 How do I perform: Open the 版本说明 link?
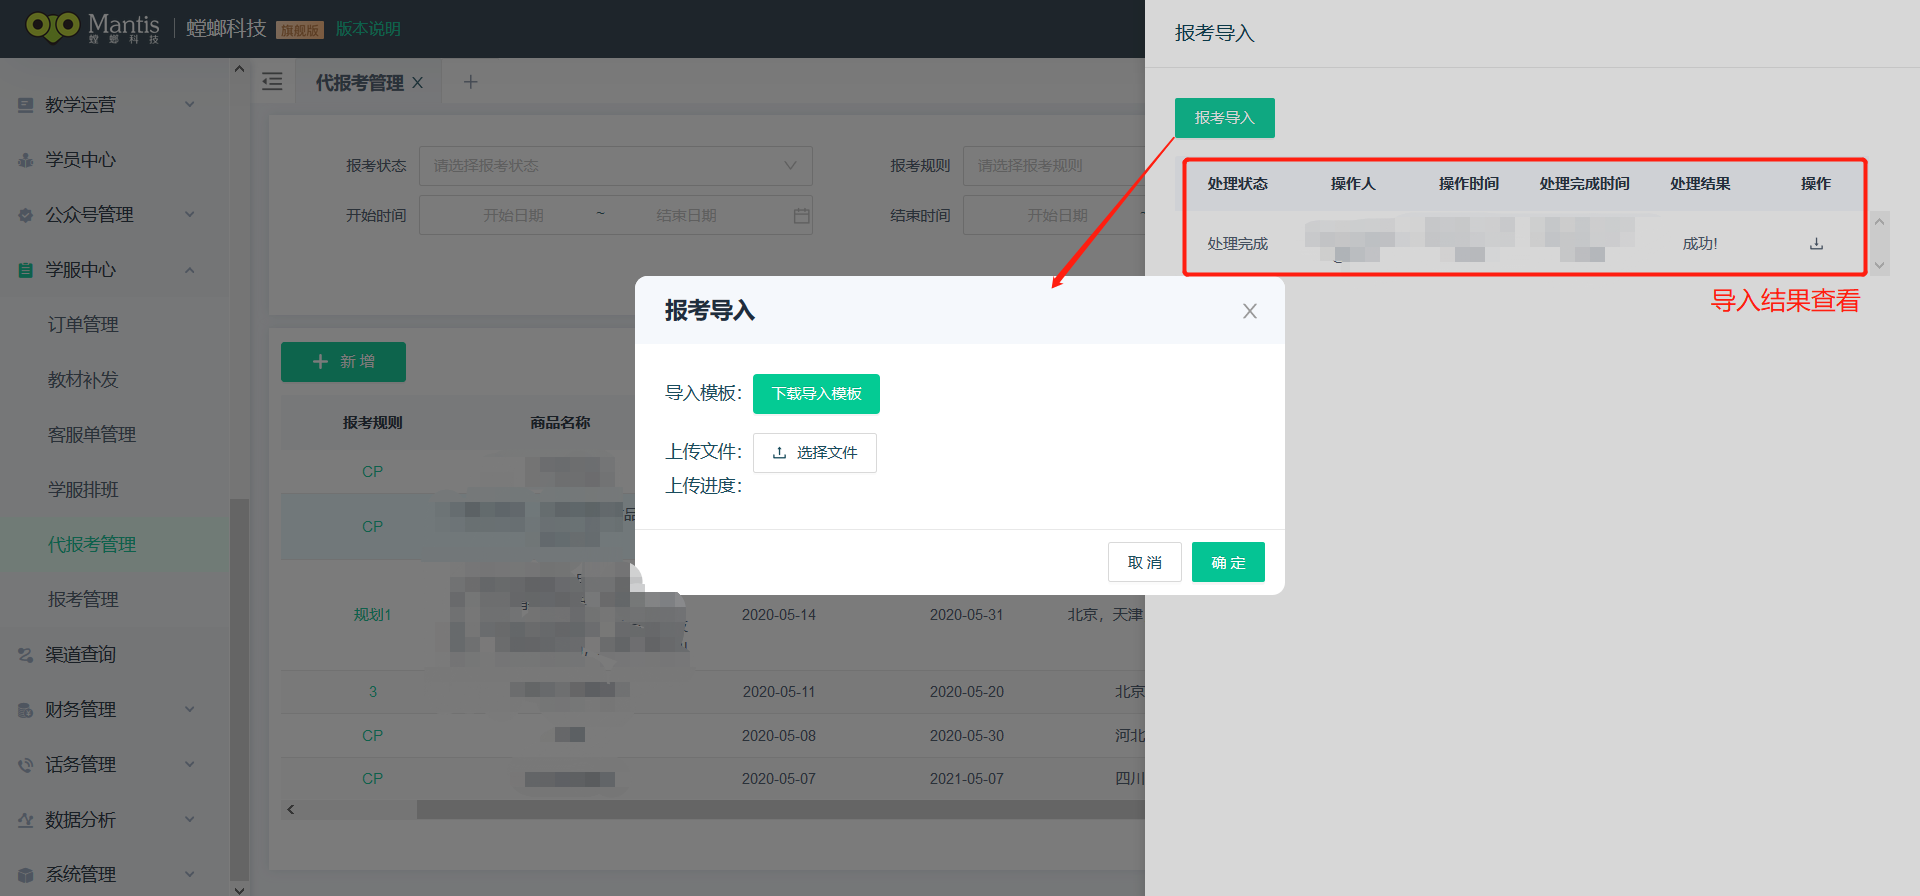pos(368,29)
